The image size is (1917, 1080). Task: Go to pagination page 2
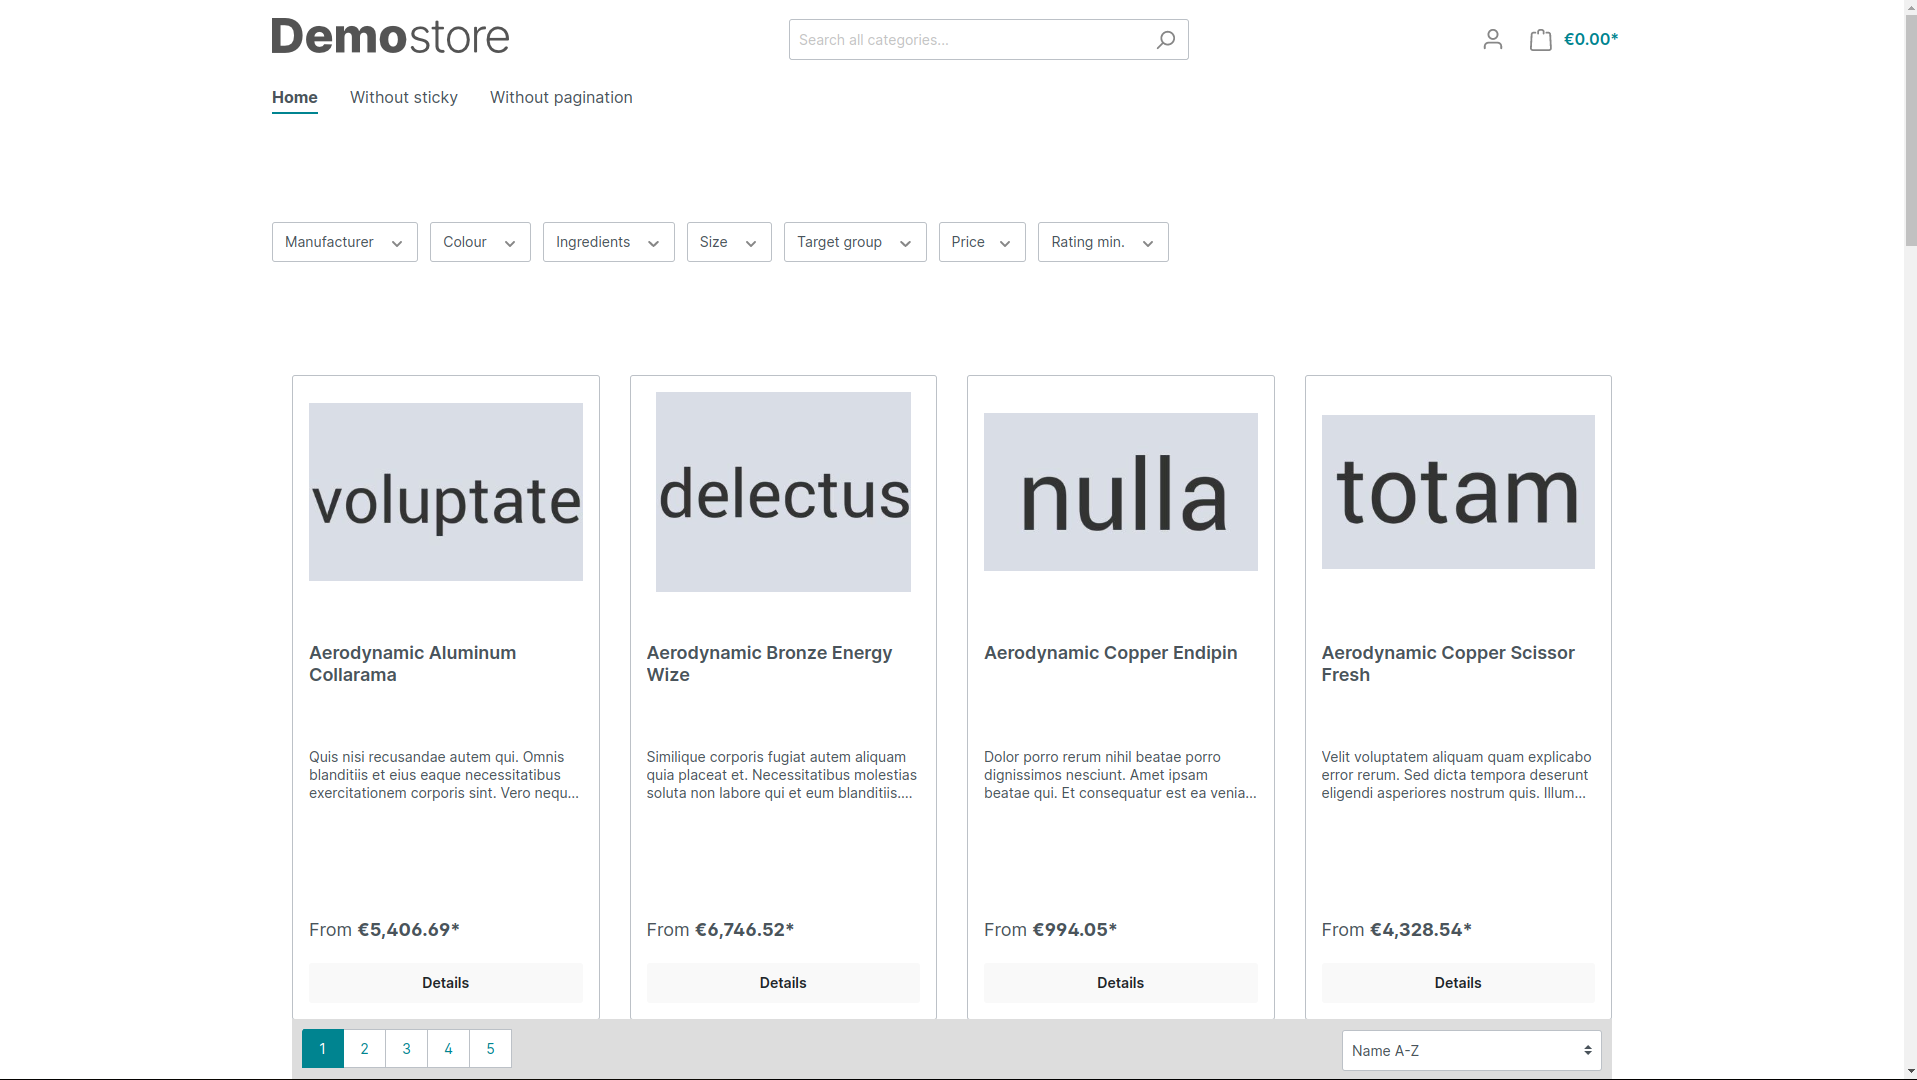click(365, 1048)
